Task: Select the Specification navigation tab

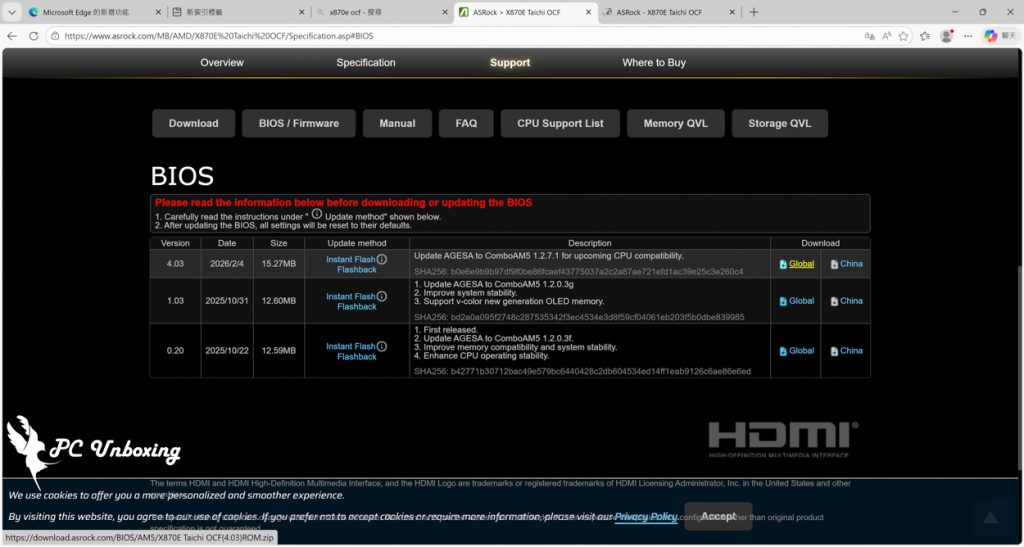Action: click(x=366, y=63)
